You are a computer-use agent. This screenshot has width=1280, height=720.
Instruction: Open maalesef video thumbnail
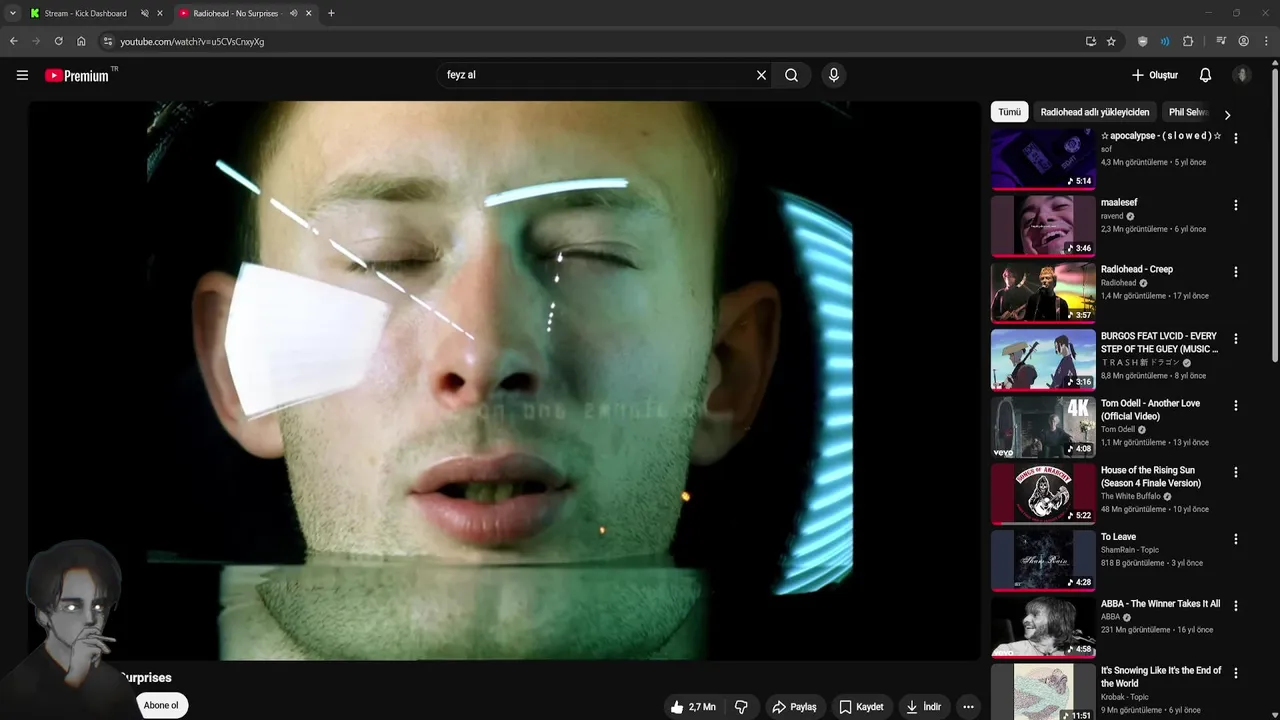(1043, 226)
